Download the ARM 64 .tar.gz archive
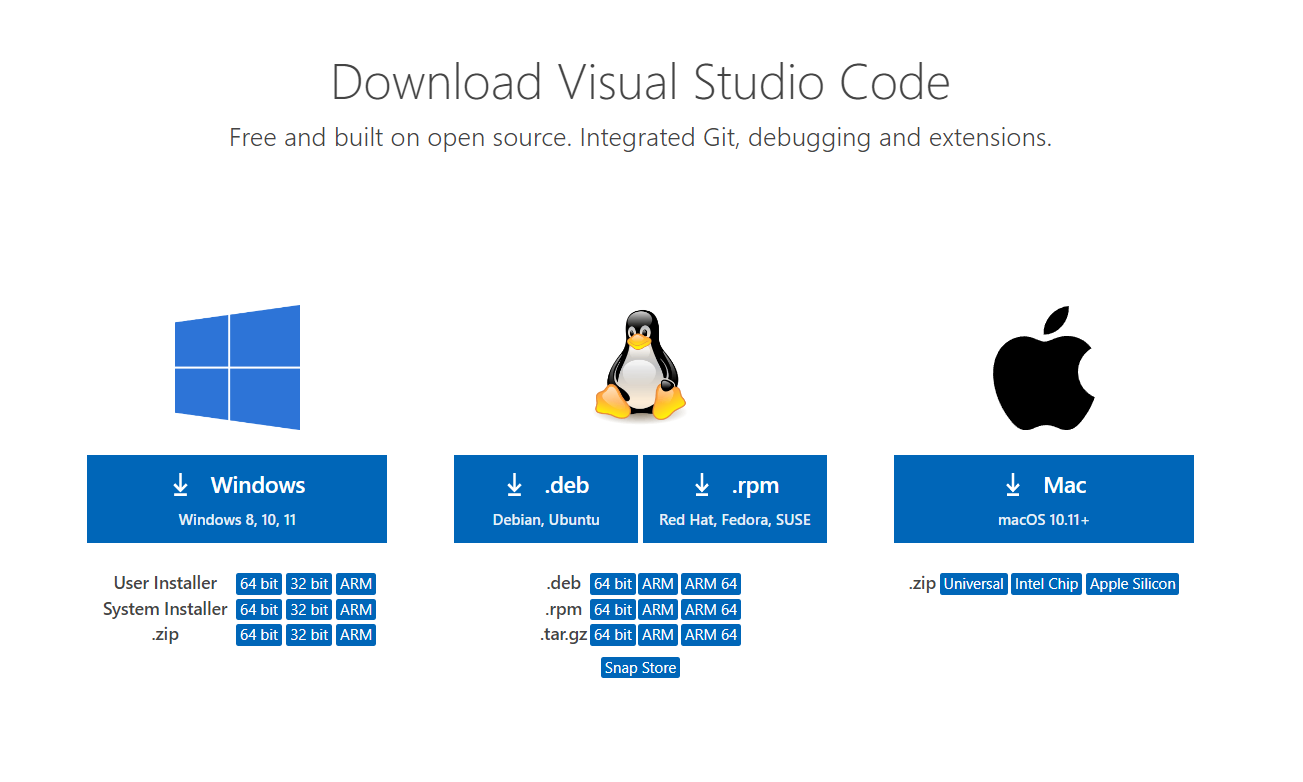1303x782 pixels. (710, 634)
